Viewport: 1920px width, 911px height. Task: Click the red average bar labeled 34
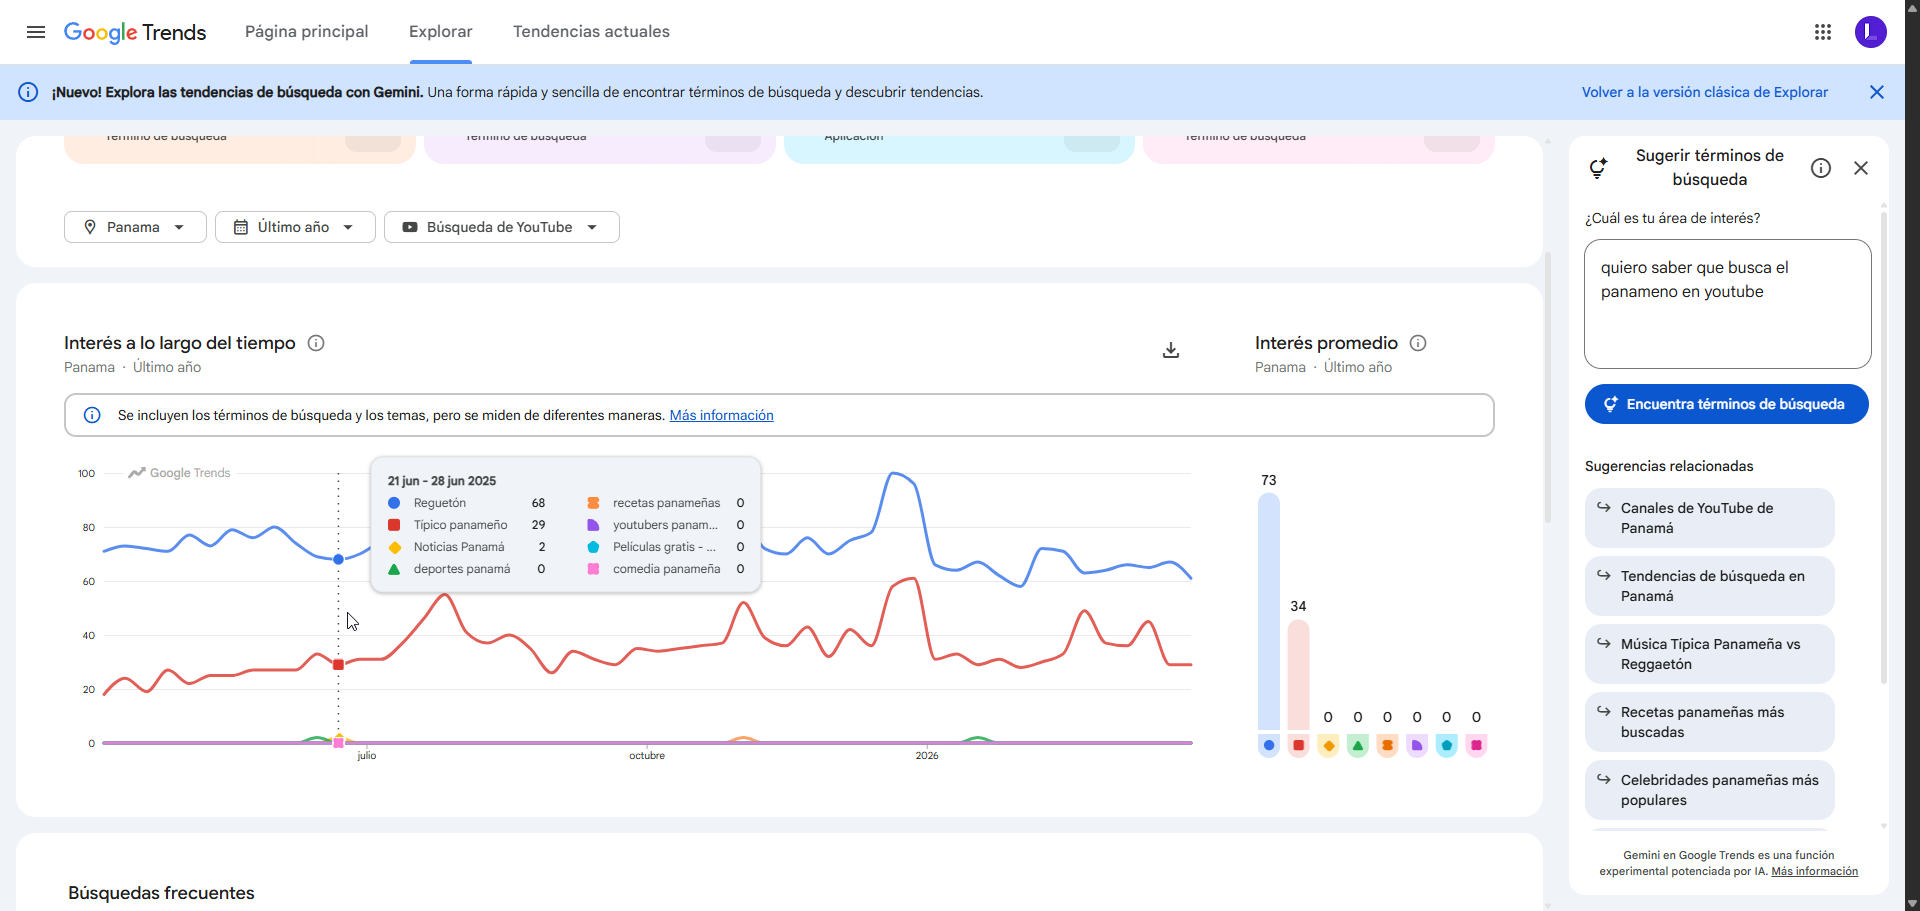1298,675
